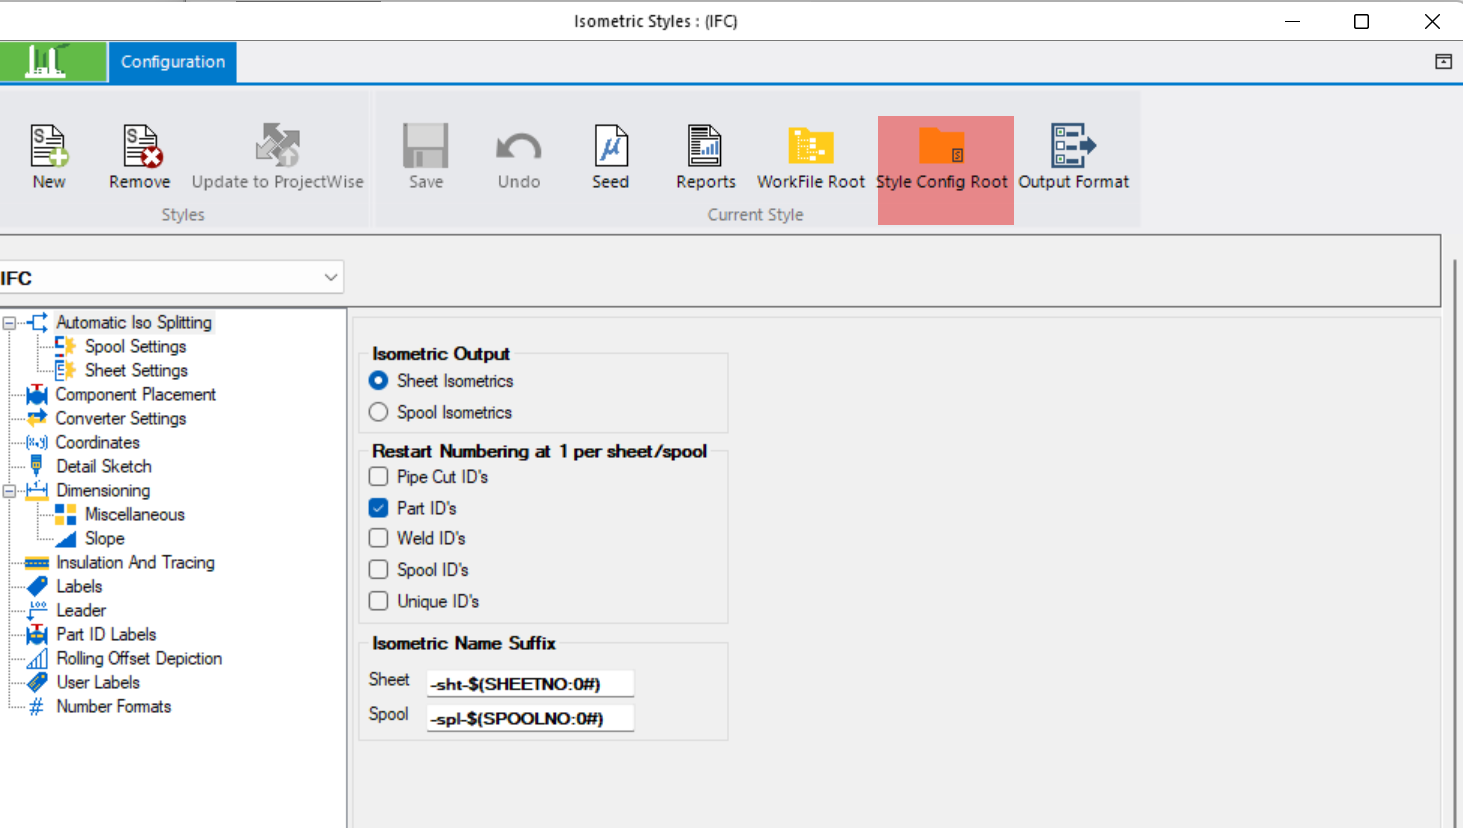Enable the Weld ID's checkbox

point(378,538)
